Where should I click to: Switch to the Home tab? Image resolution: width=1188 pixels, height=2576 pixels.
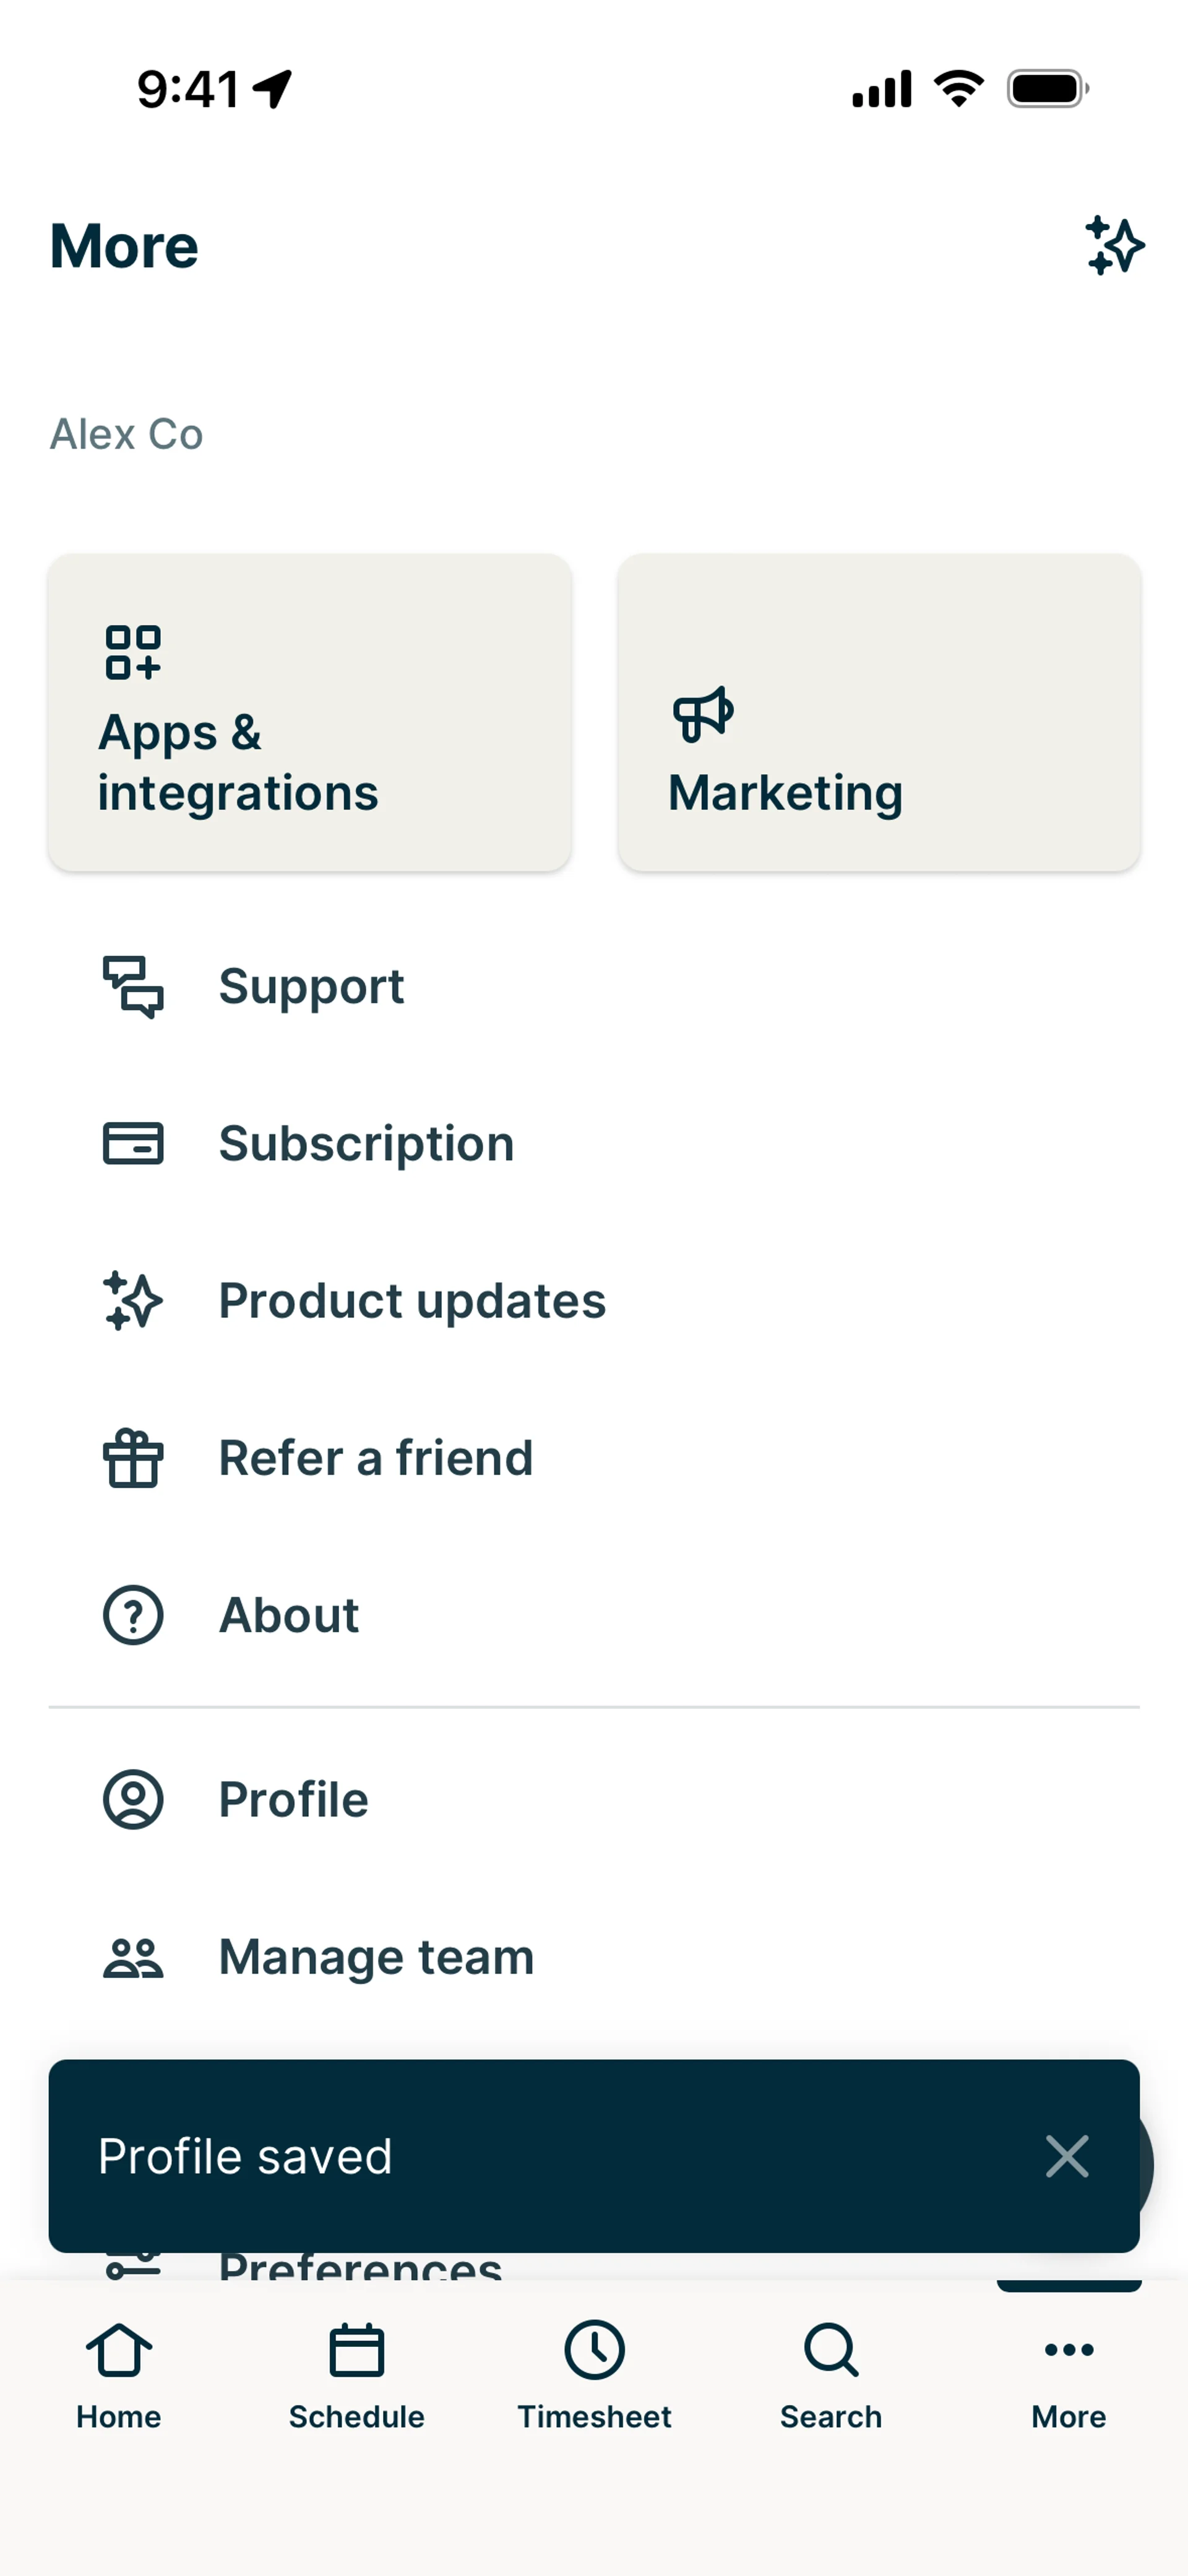[119, 2376]
